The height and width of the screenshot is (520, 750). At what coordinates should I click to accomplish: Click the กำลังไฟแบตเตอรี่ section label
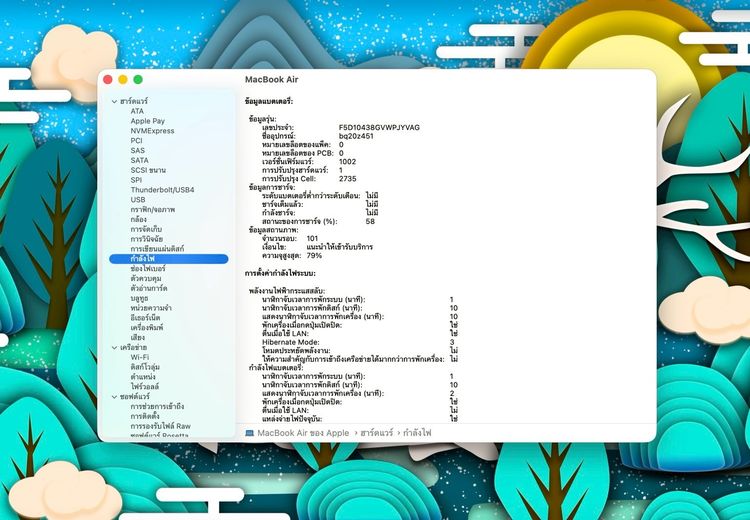[x=276, y=368]
